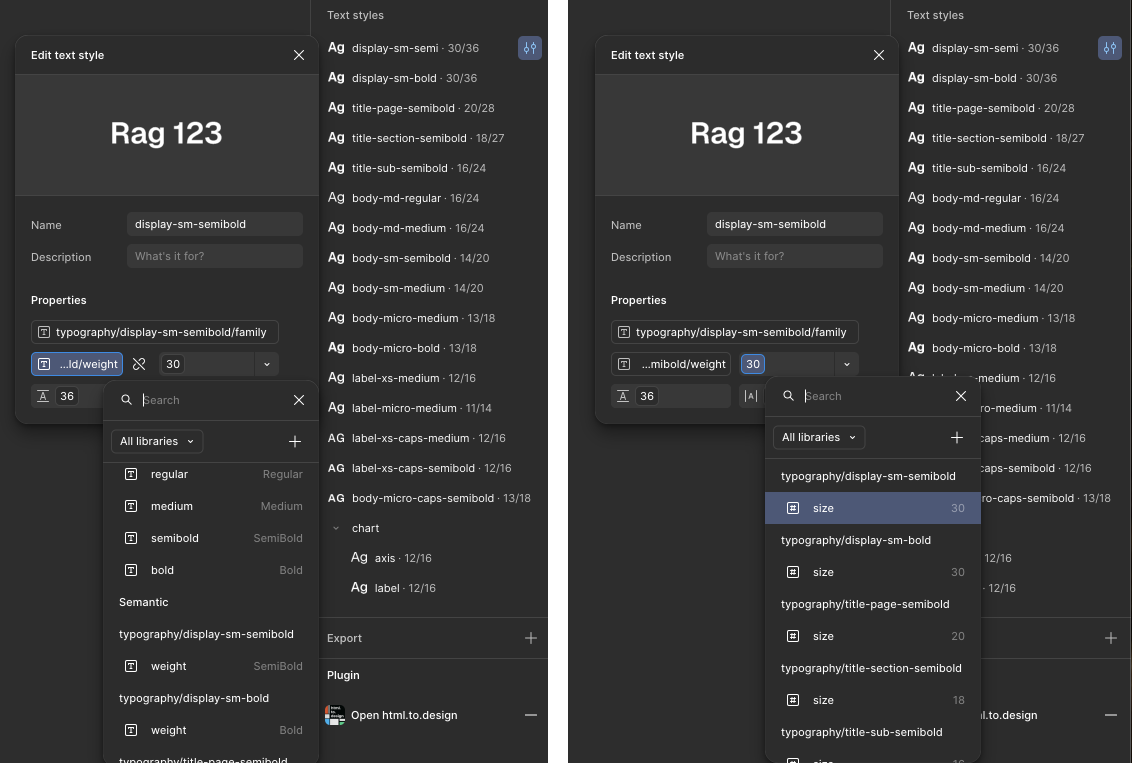Image resolution: width=1132 pixels, height=763 pixels.
Task: Click the line height icon next to 36
Action: pyautogui.click(x=43, y=396)
